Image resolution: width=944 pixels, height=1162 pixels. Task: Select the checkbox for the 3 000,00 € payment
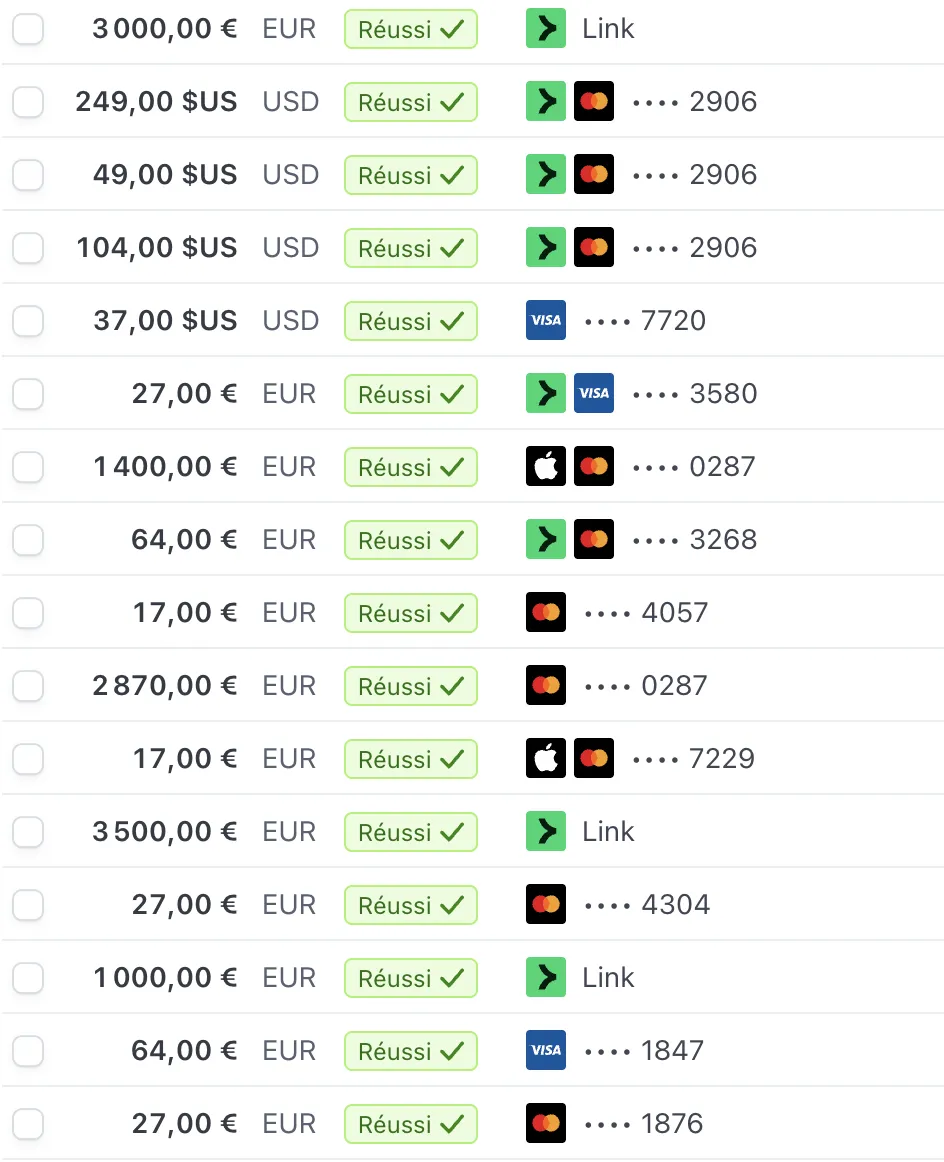28,29
